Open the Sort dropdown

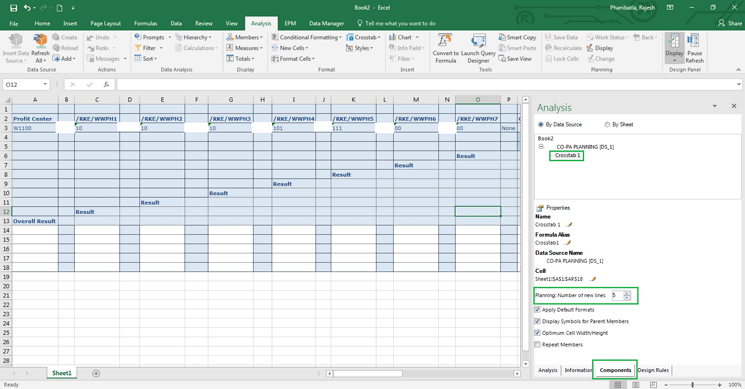pyautogui.click(x=145, y=58)
